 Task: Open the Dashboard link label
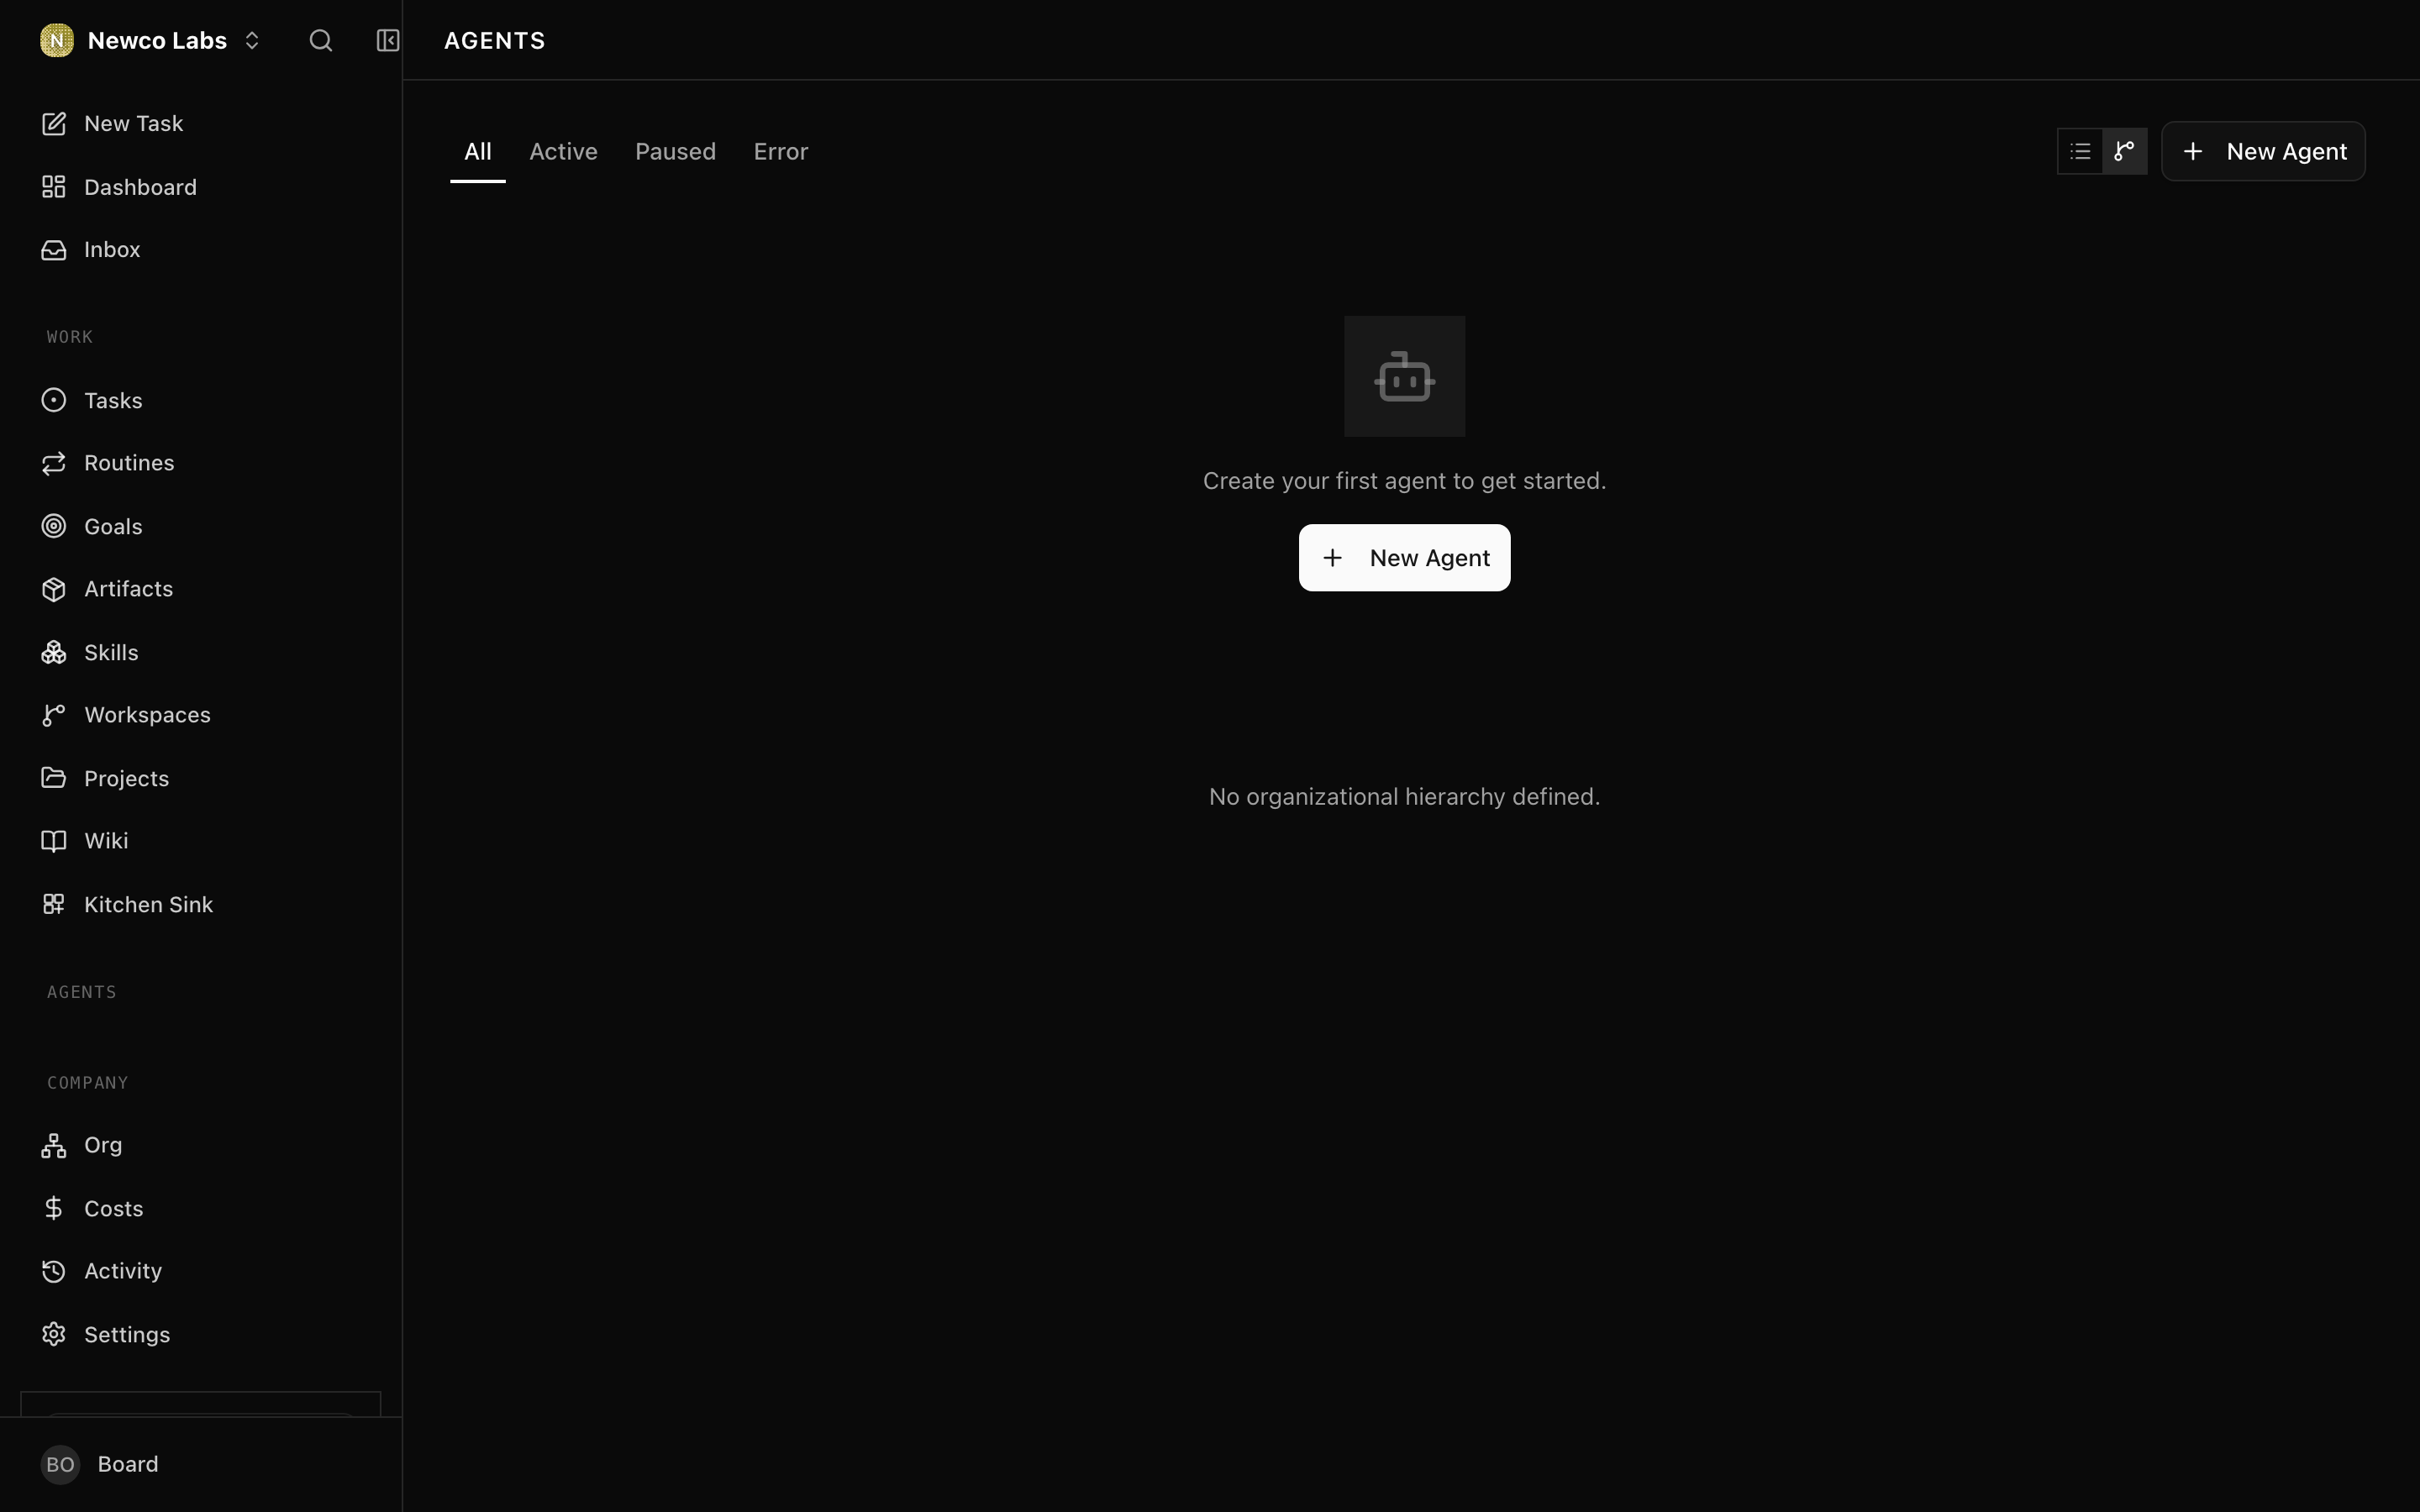(140, 187)
